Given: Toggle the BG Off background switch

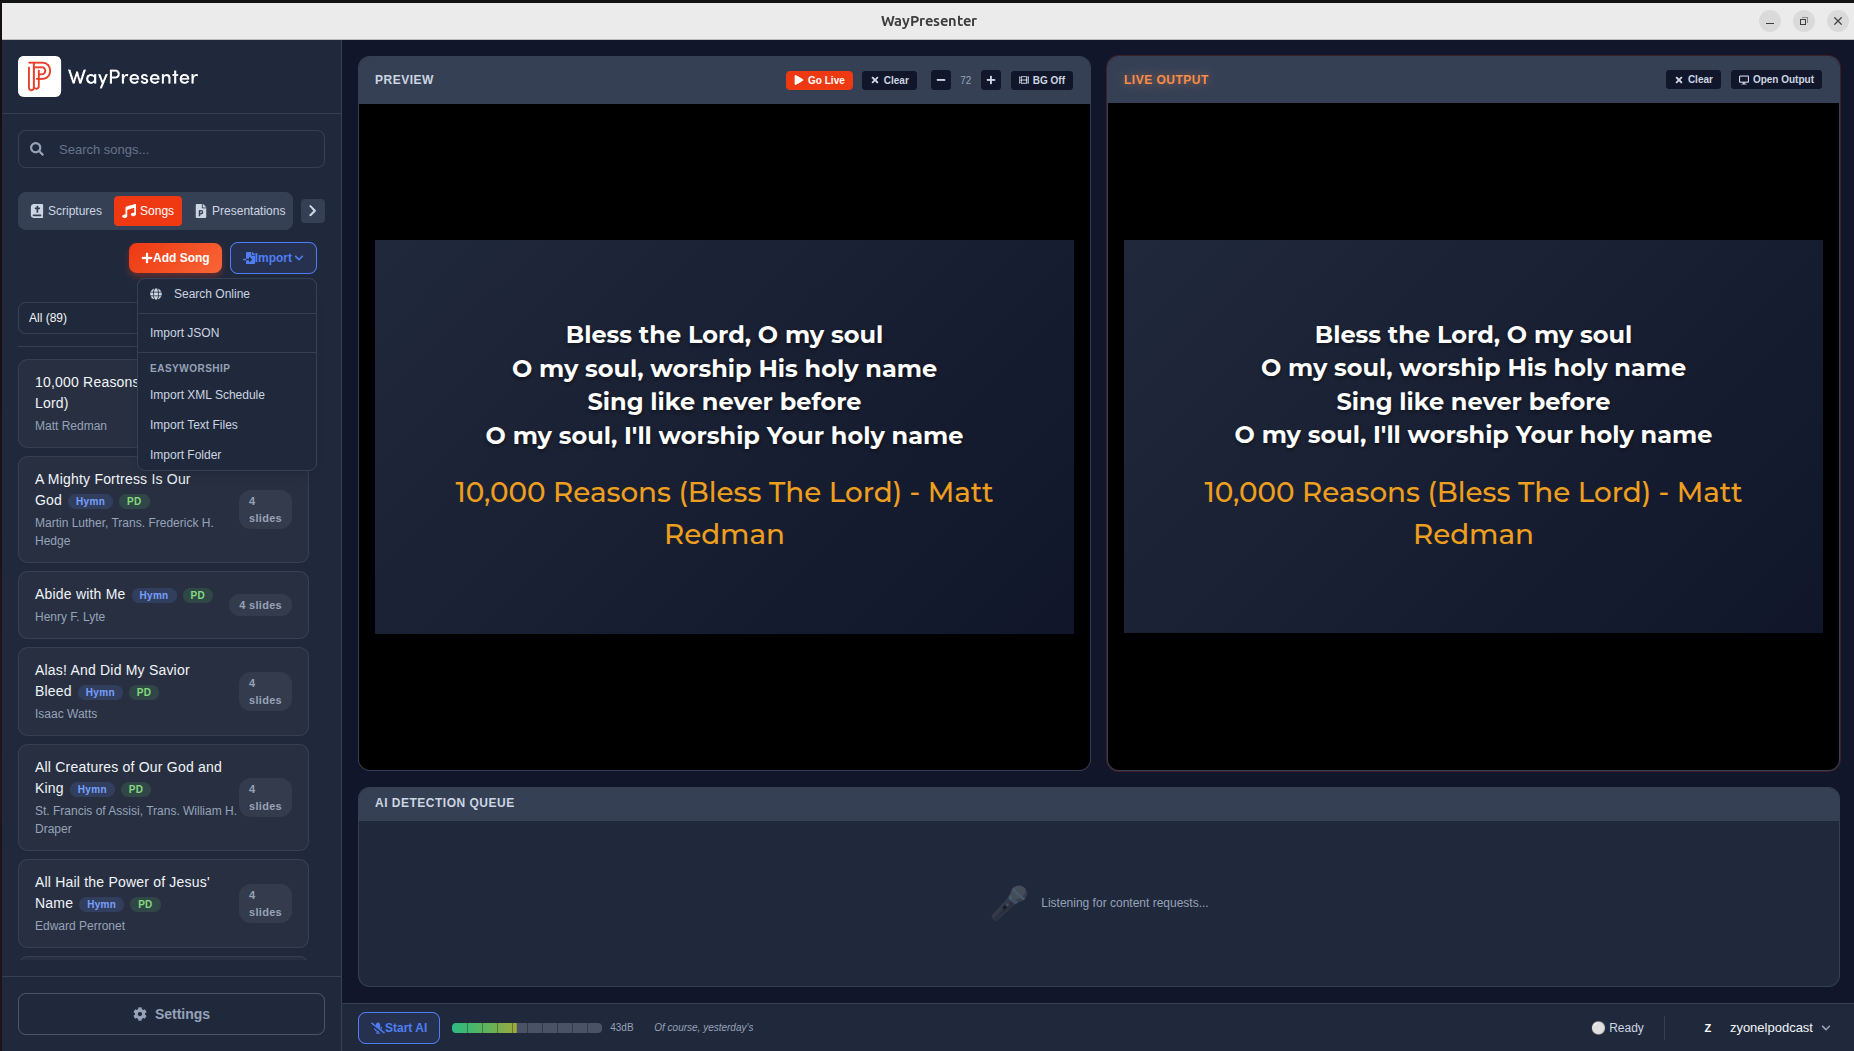Looking at the screenshot, I should 1042,80.
